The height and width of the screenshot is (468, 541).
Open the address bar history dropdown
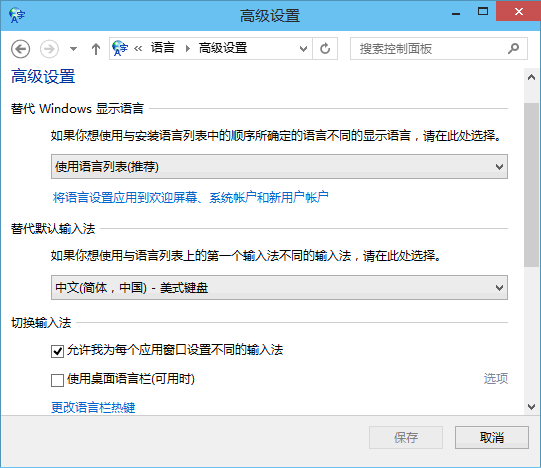(x=303, y=49)
